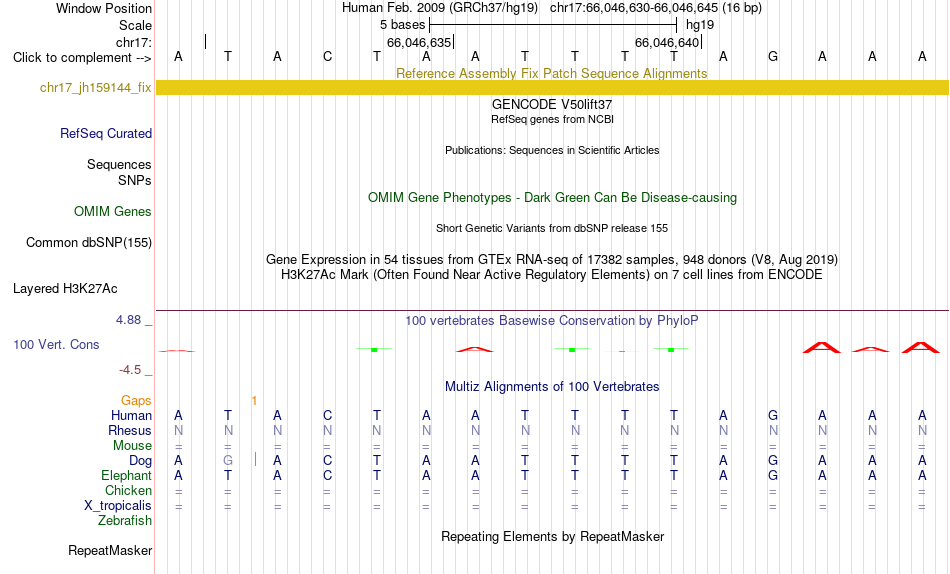Click the Dog species label
This screenshot has height=574, width=950.
point(141,461)
